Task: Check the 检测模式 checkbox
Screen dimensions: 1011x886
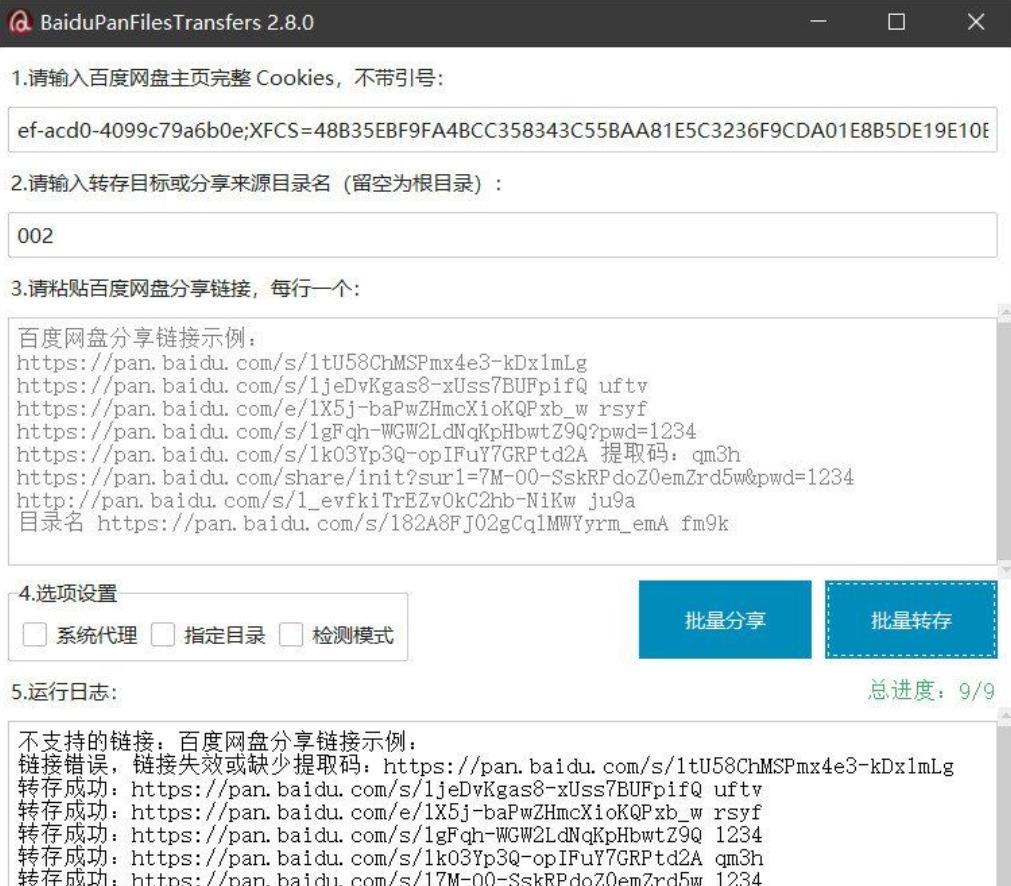Action: coord(292,635)
